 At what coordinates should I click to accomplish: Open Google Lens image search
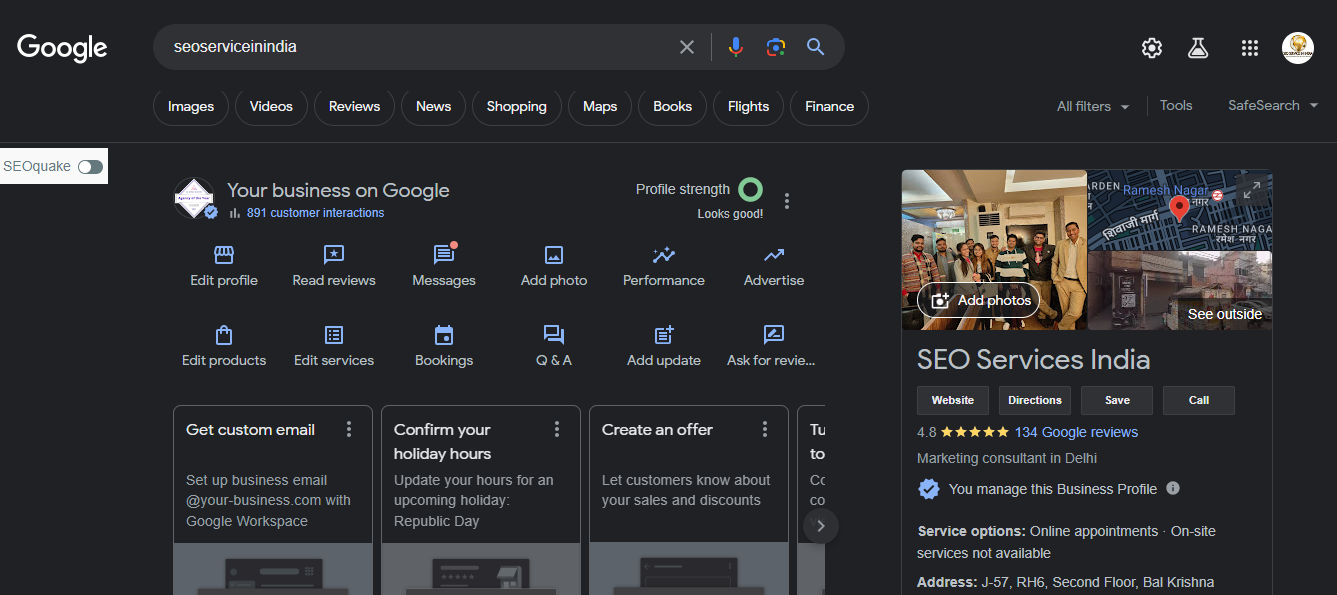pyautogui.click(x=776, y=47)
